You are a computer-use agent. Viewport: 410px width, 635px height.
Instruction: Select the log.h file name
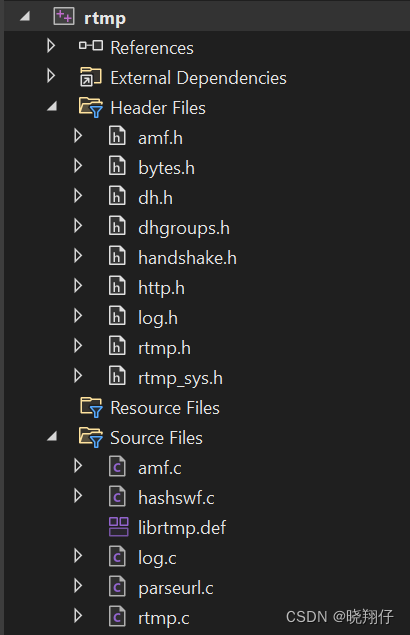[x=158, y=318]
